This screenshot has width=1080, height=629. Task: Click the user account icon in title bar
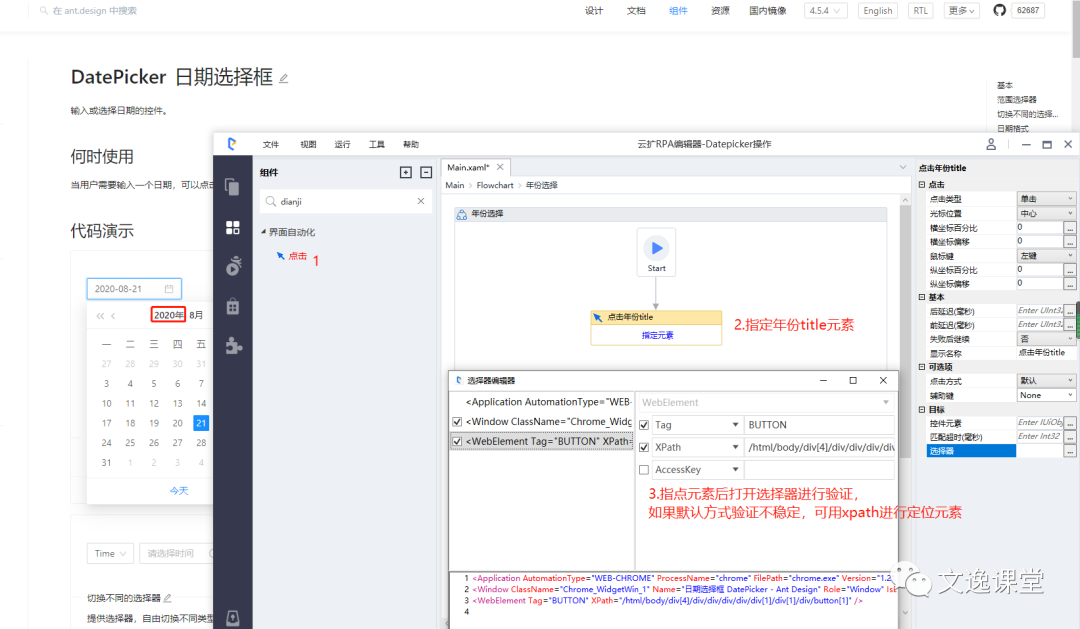coord(991,144)
